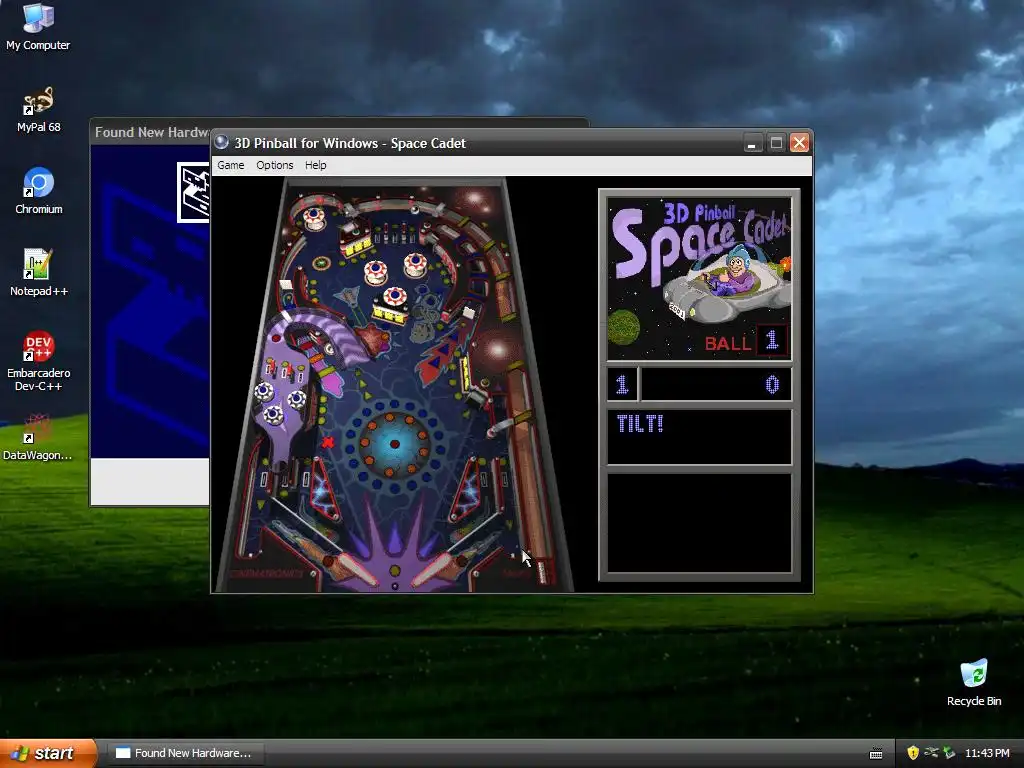Select the MyPal 68 desktop icon
The image size is (1024, 768).
[x=38, y=110]
